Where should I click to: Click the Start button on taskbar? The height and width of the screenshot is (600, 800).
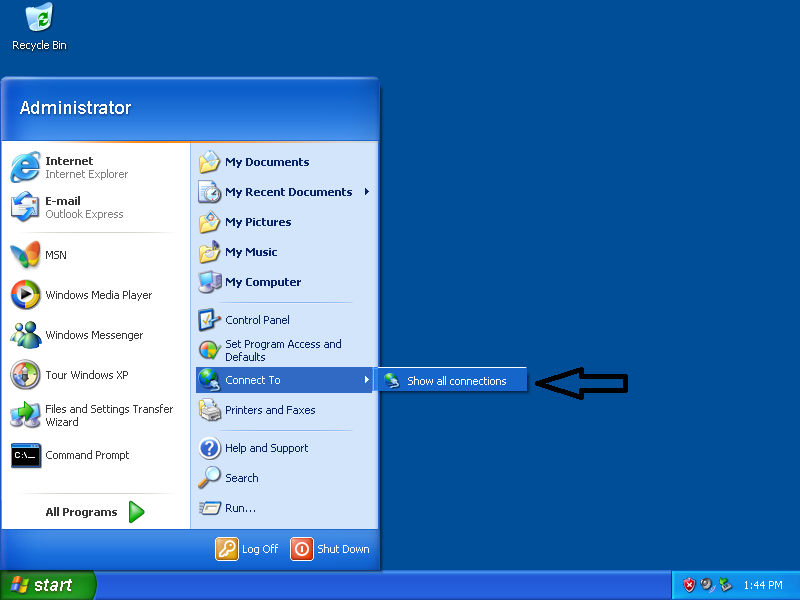tap(48, 585)
